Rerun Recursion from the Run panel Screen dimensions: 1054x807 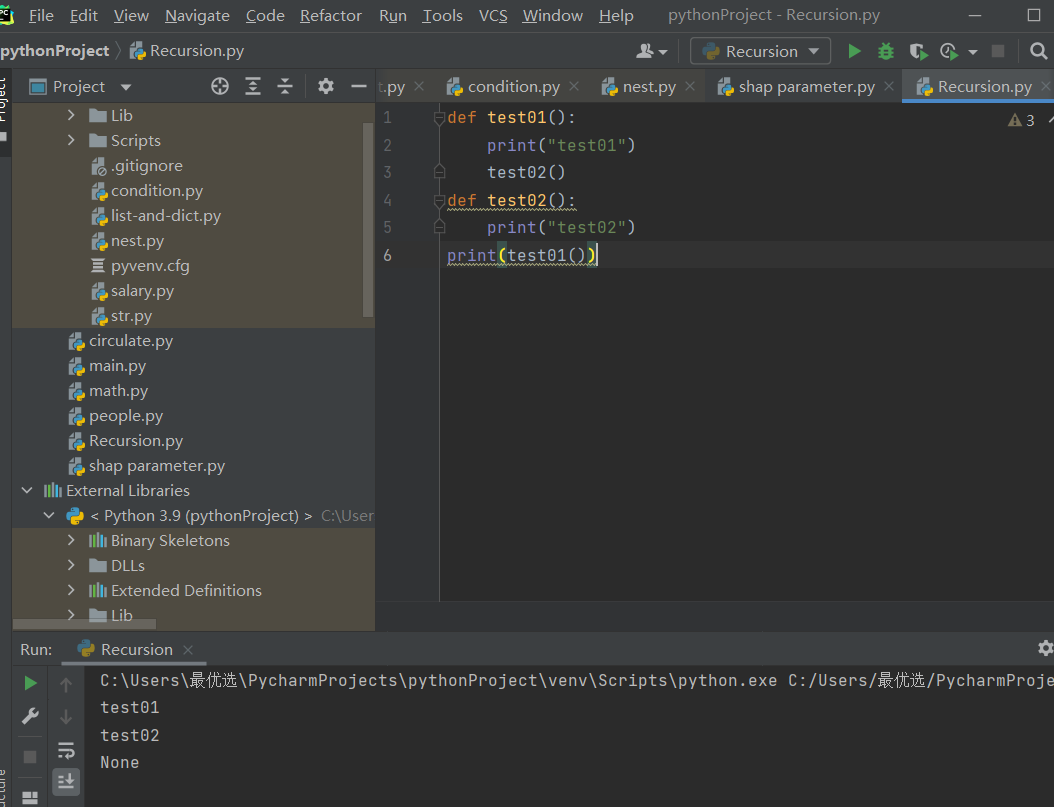click(x=30, y=683)
